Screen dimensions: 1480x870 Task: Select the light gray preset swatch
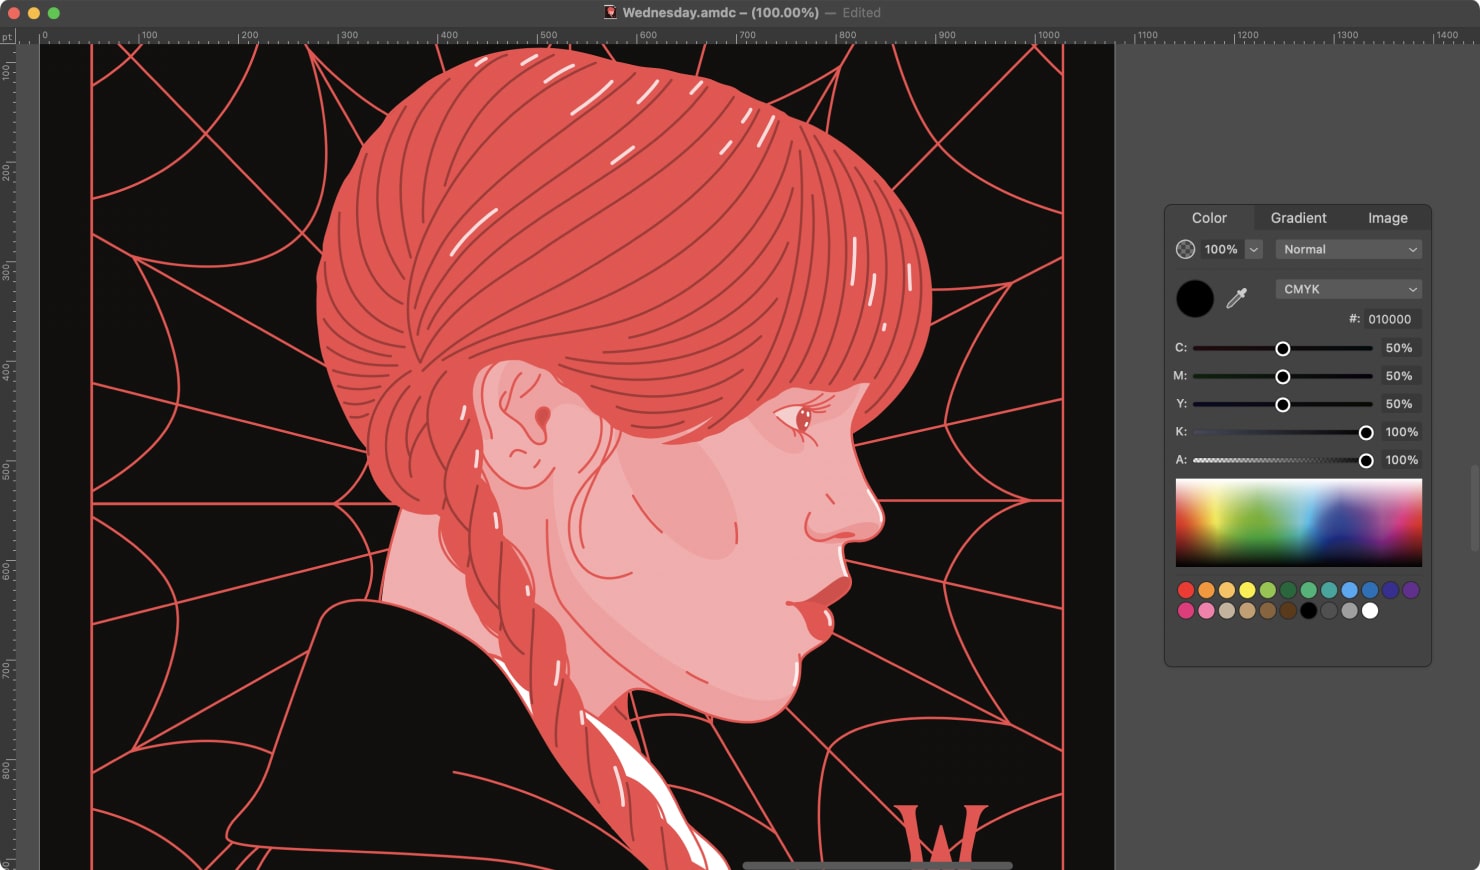(x=1349, y=610)
